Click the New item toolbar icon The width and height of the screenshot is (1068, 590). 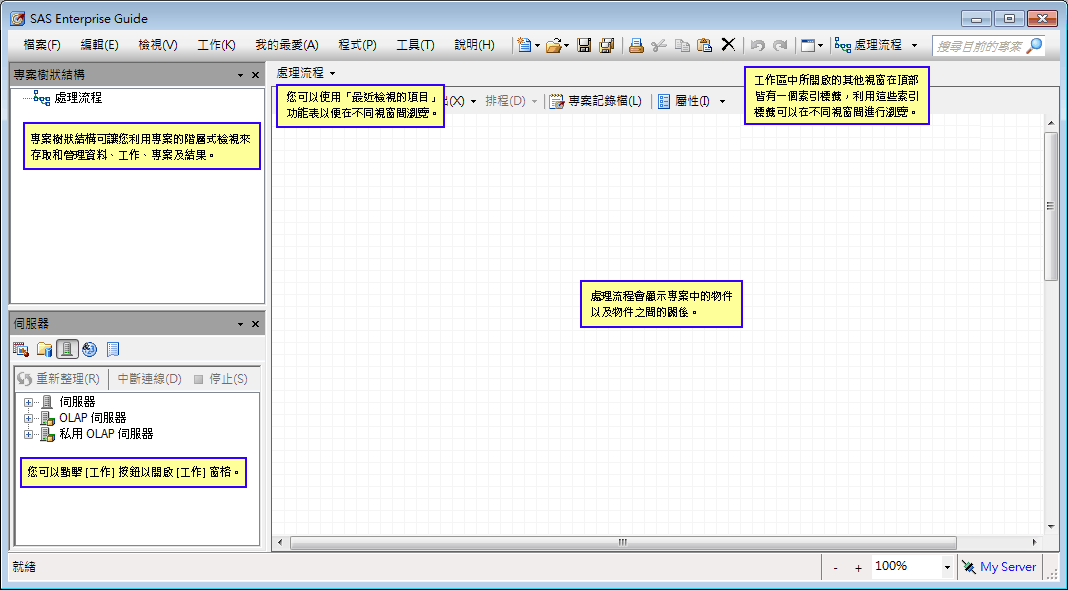pos(524,45)
